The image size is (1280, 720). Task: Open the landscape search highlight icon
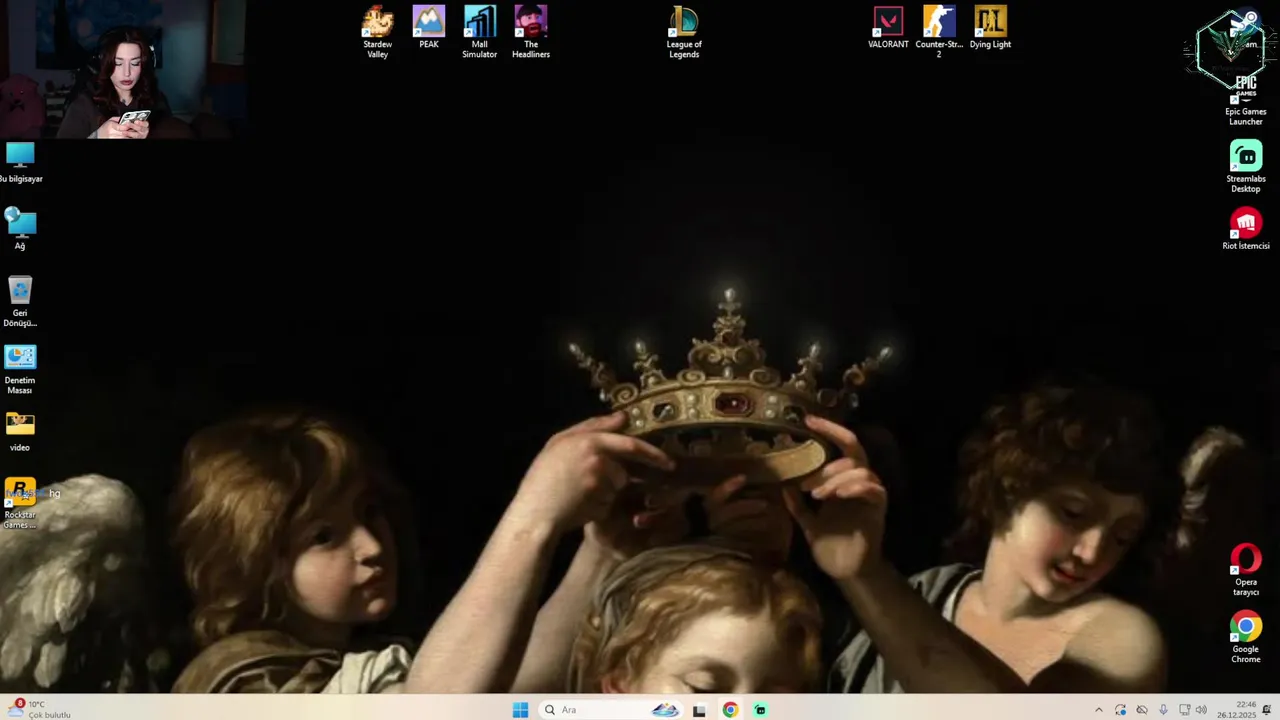pyautogui.click(x=665, y=710)
